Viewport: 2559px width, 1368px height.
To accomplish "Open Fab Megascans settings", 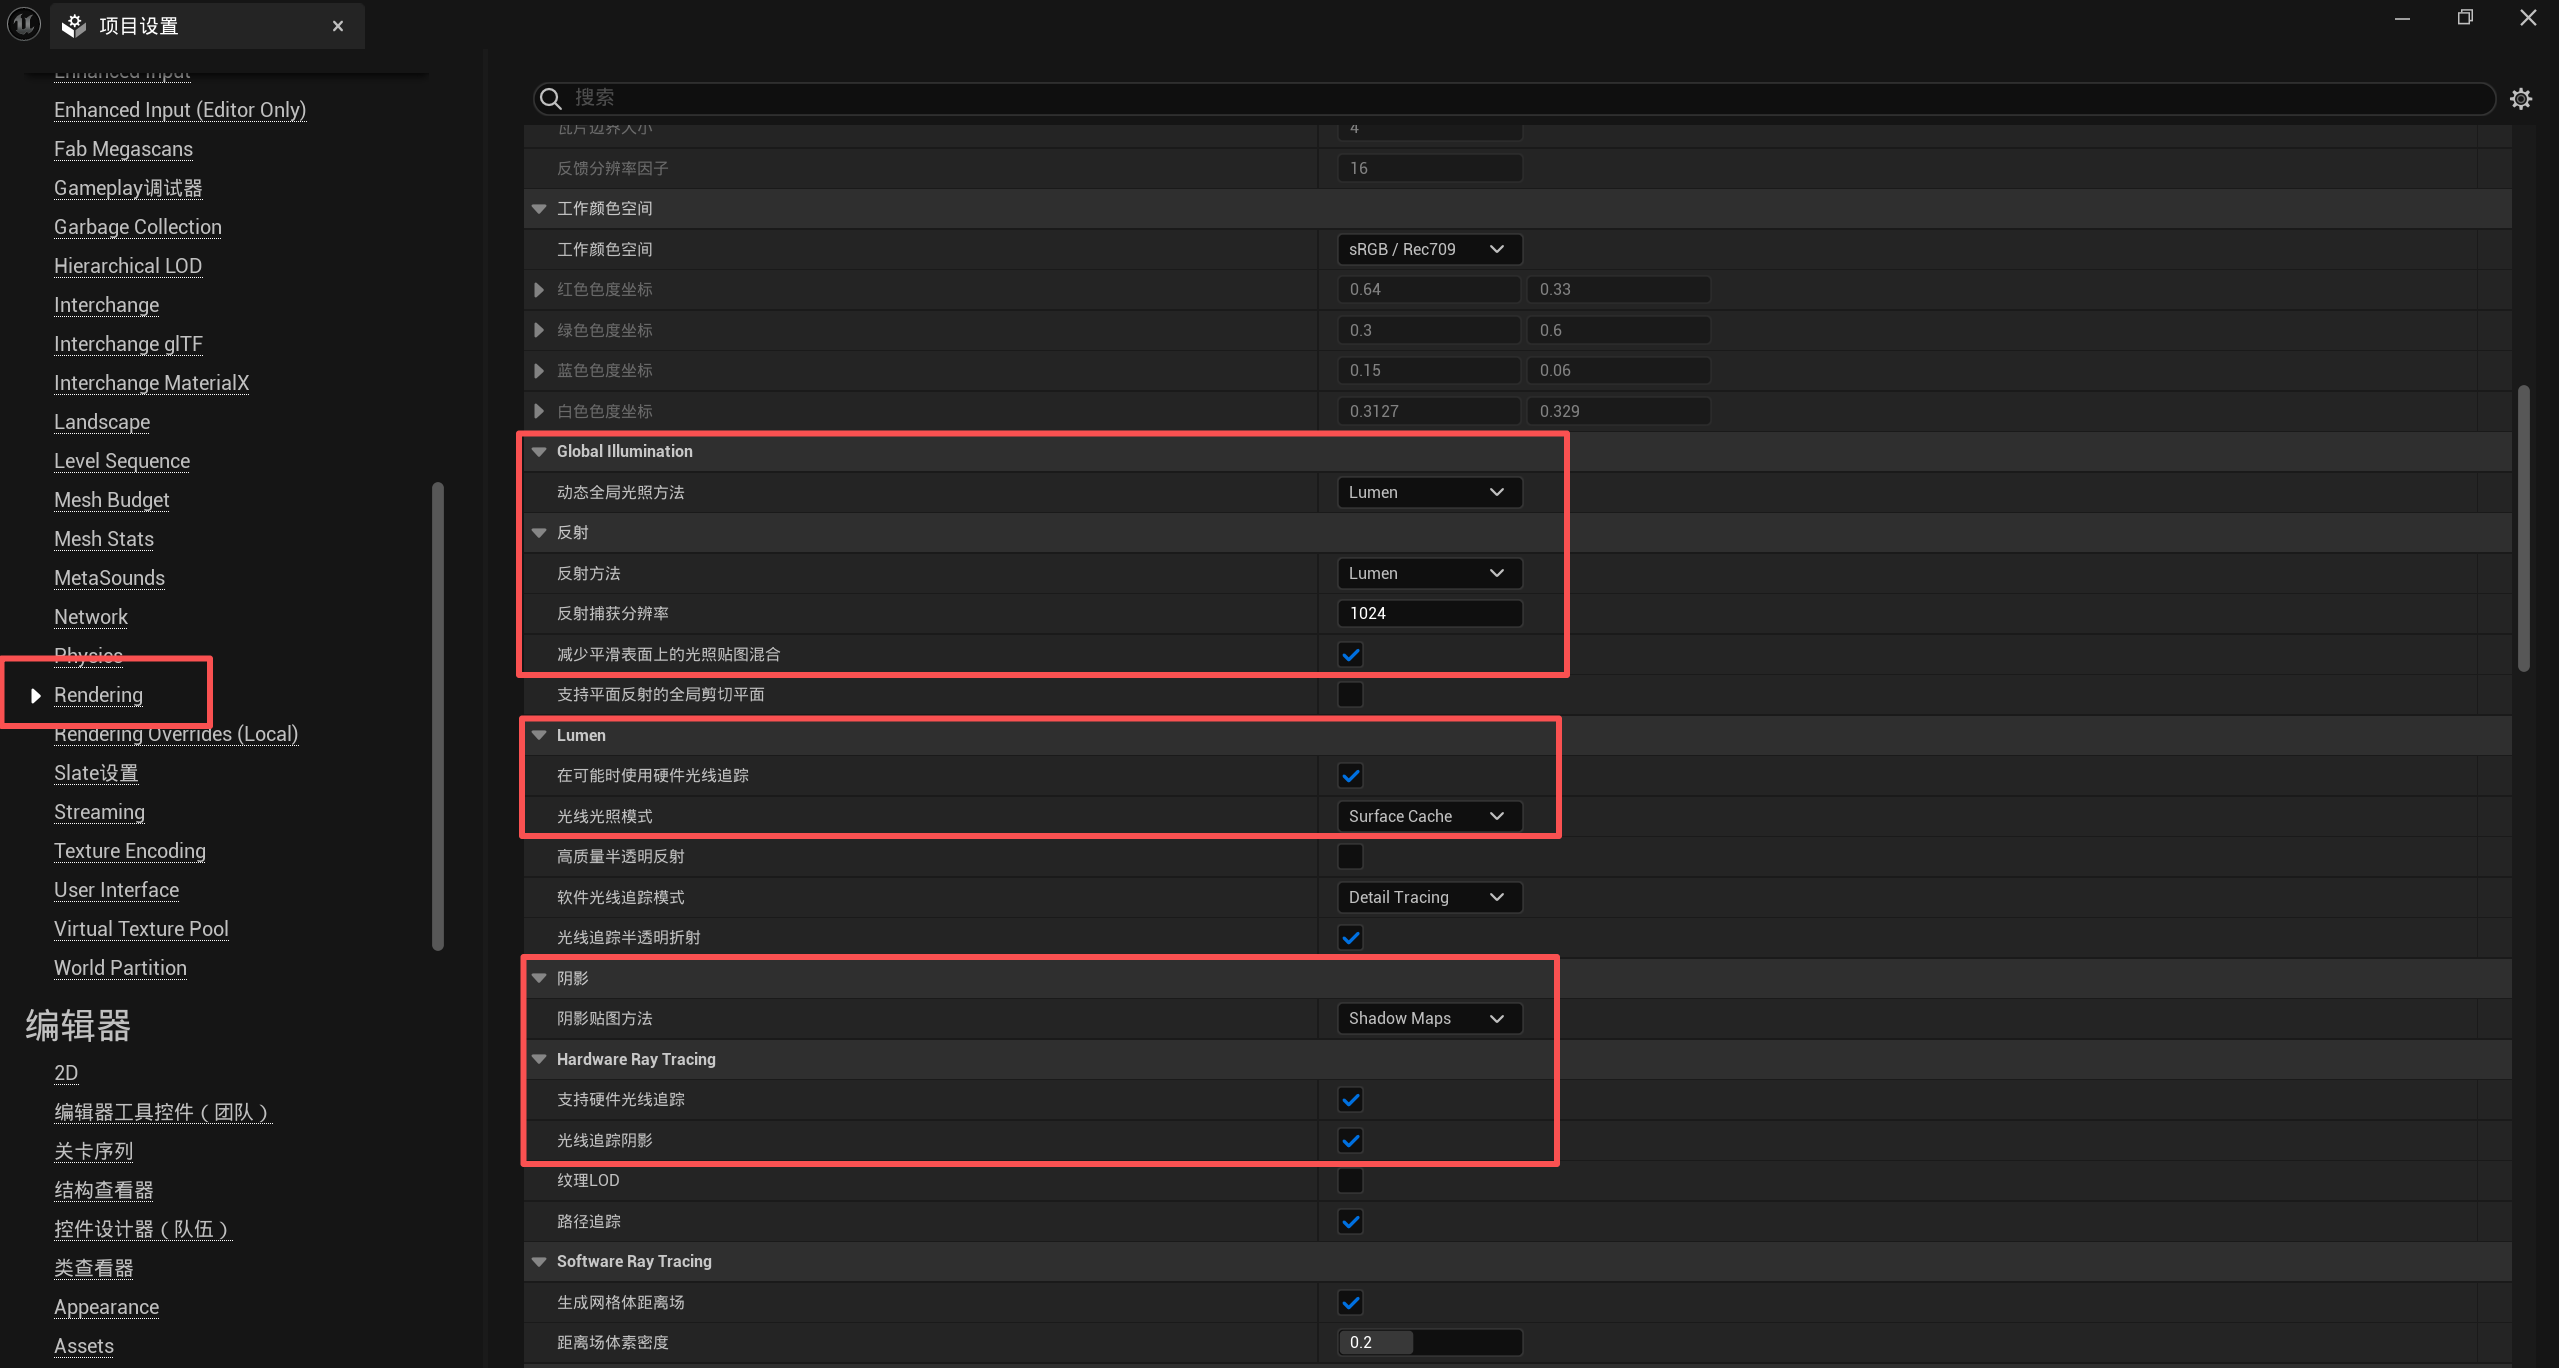I will [123, 149].
